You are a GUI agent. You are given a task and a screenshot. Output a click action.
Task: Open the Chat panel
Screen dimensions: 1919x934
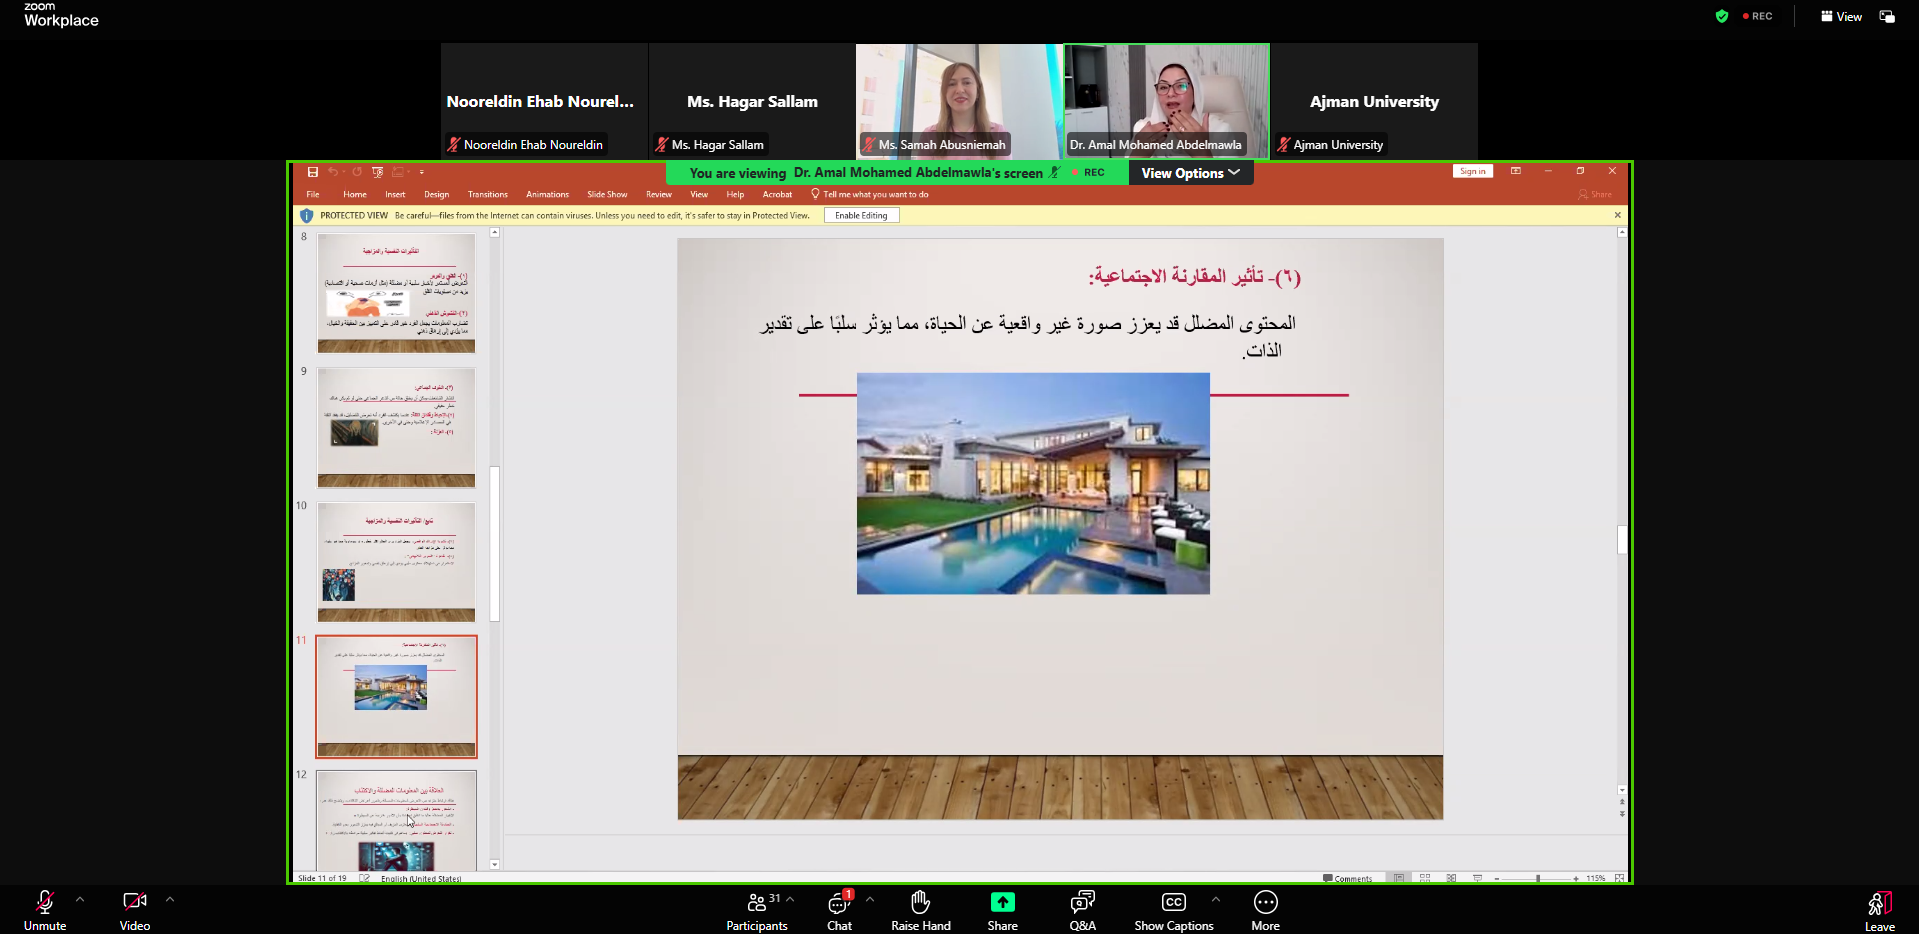pyautogui.click(x=839, y=909)
